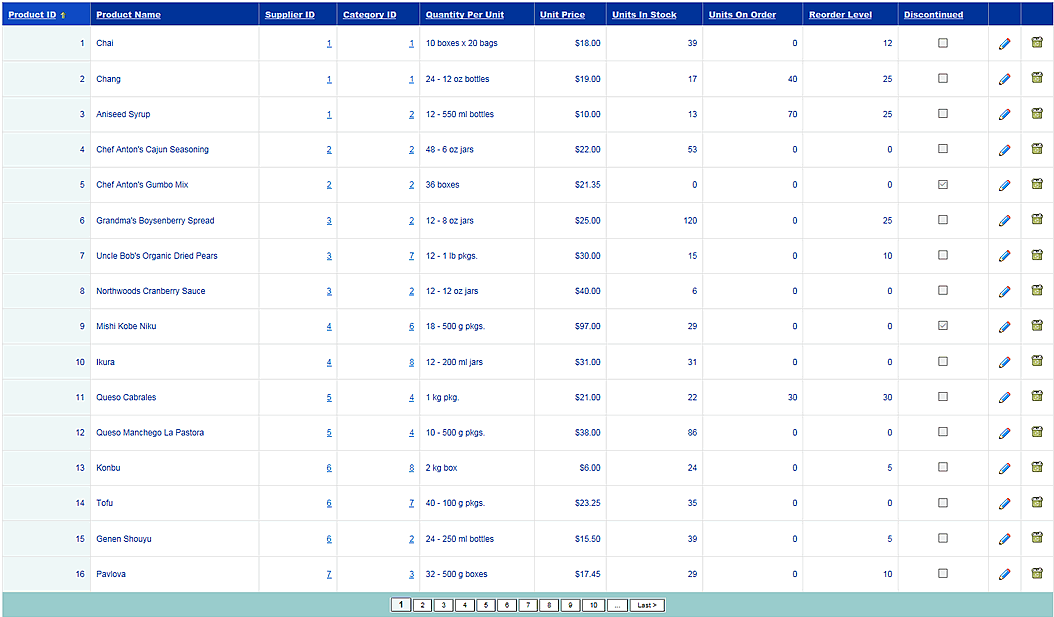The height and width of the screenshot is (617, 1054).
Task: Click delete icon for Queso Cabrales
Action: 1037,397
